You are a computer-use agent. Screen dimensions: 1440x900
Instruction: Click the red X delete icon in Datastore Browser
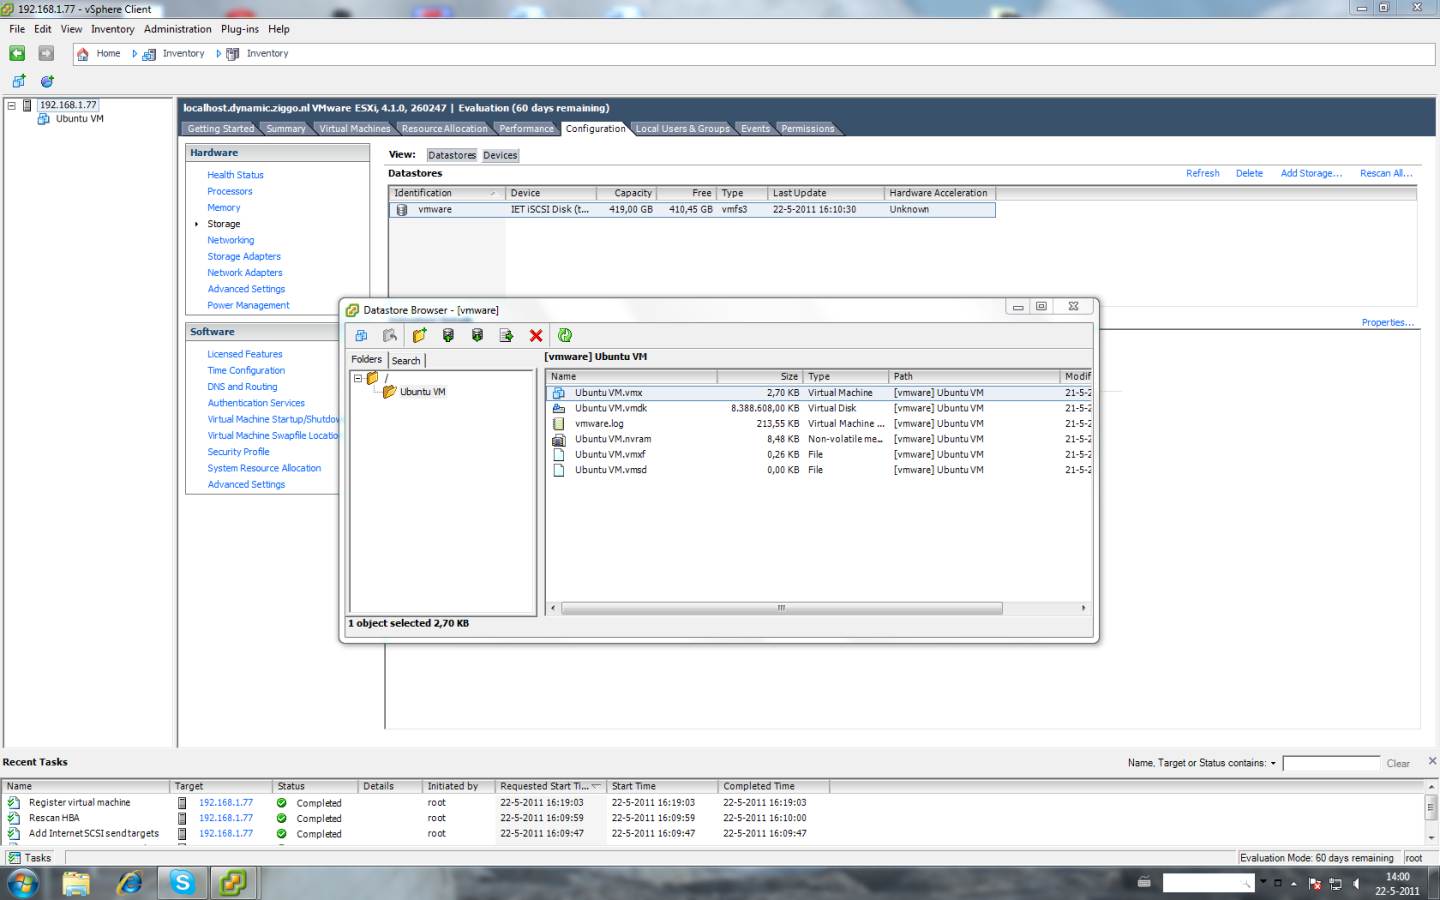click(x=536, y=335)
